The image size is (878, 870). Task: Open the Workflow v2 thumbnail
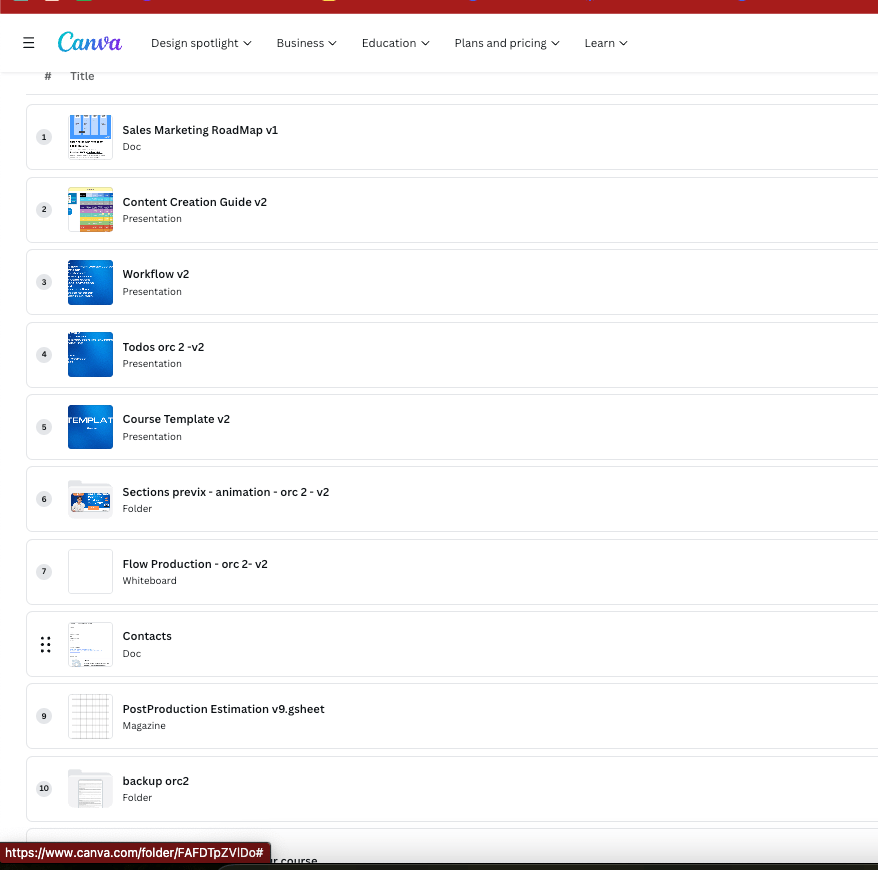[x=90, y=282]
